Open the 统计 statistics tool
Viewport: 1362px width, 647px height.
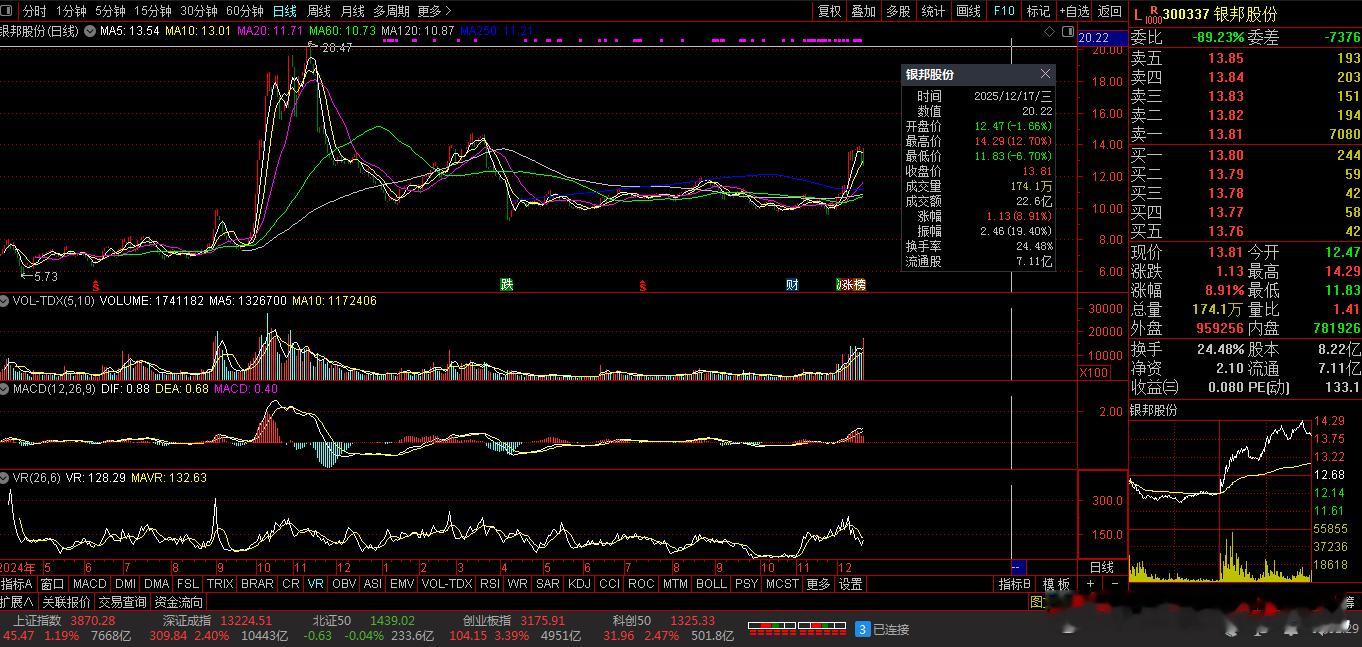pyautogui.click(x=933, y=11)
